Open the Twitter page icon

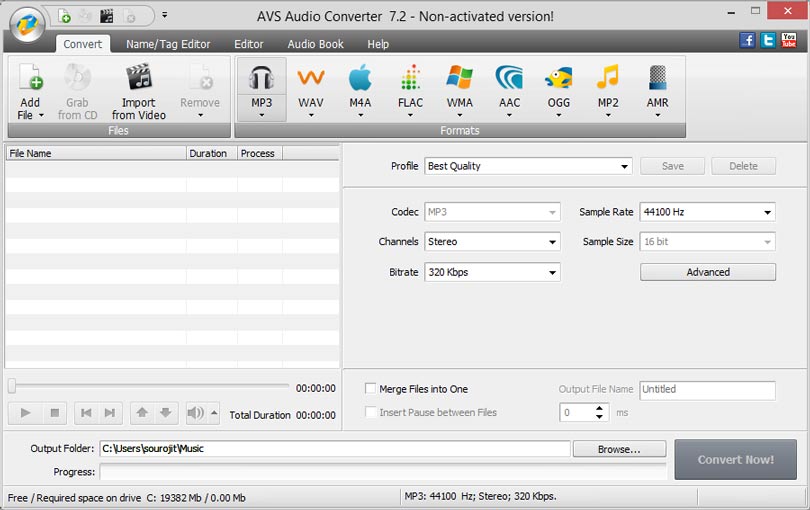[x=768, y=40]
